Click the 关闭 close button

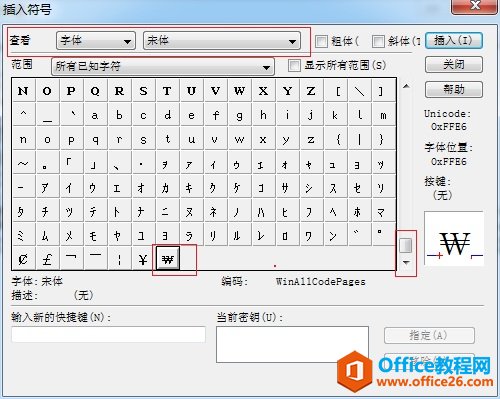pos(454,65)
